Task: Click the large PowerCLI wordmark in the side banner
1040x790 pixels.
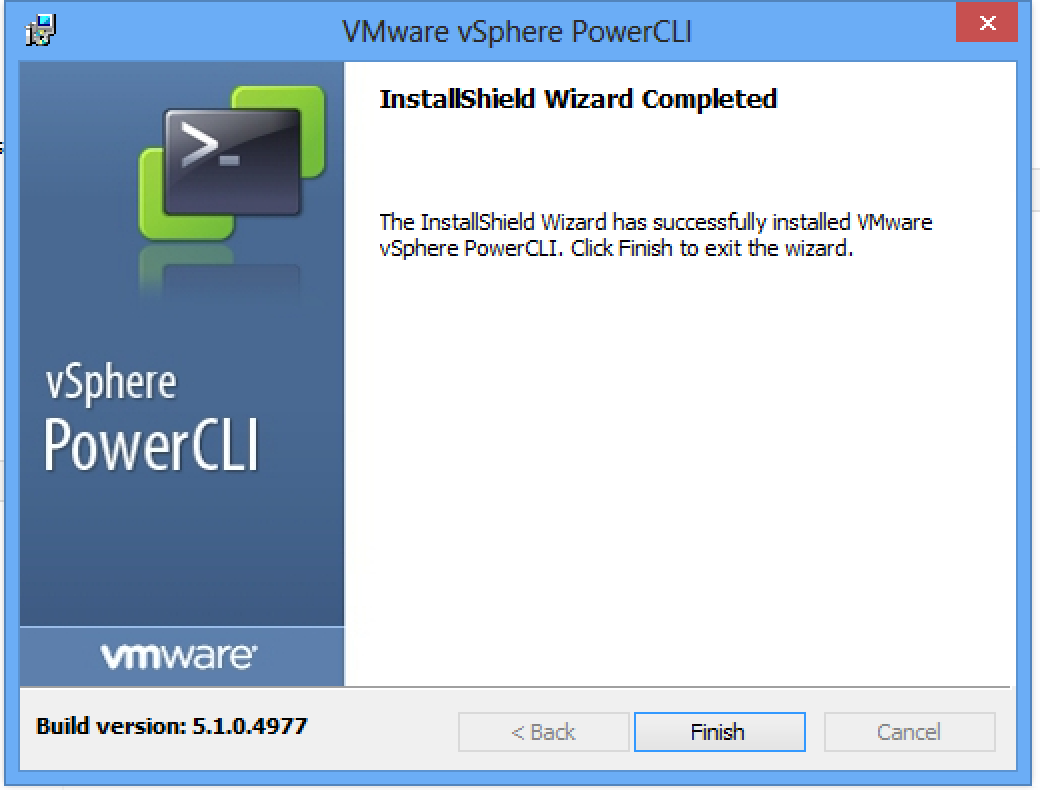Action: pos(151,445)
